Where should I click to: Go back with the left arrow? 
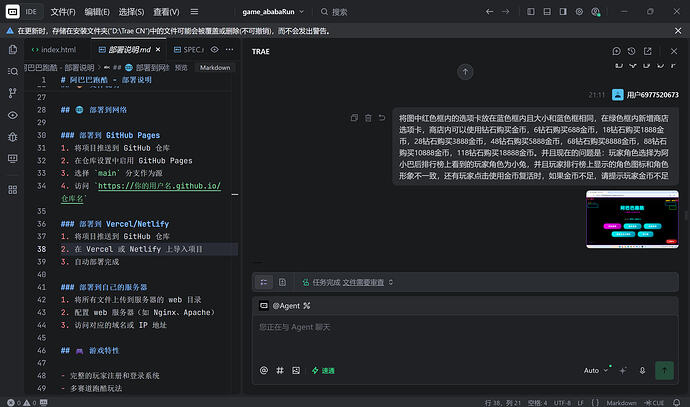489,12
